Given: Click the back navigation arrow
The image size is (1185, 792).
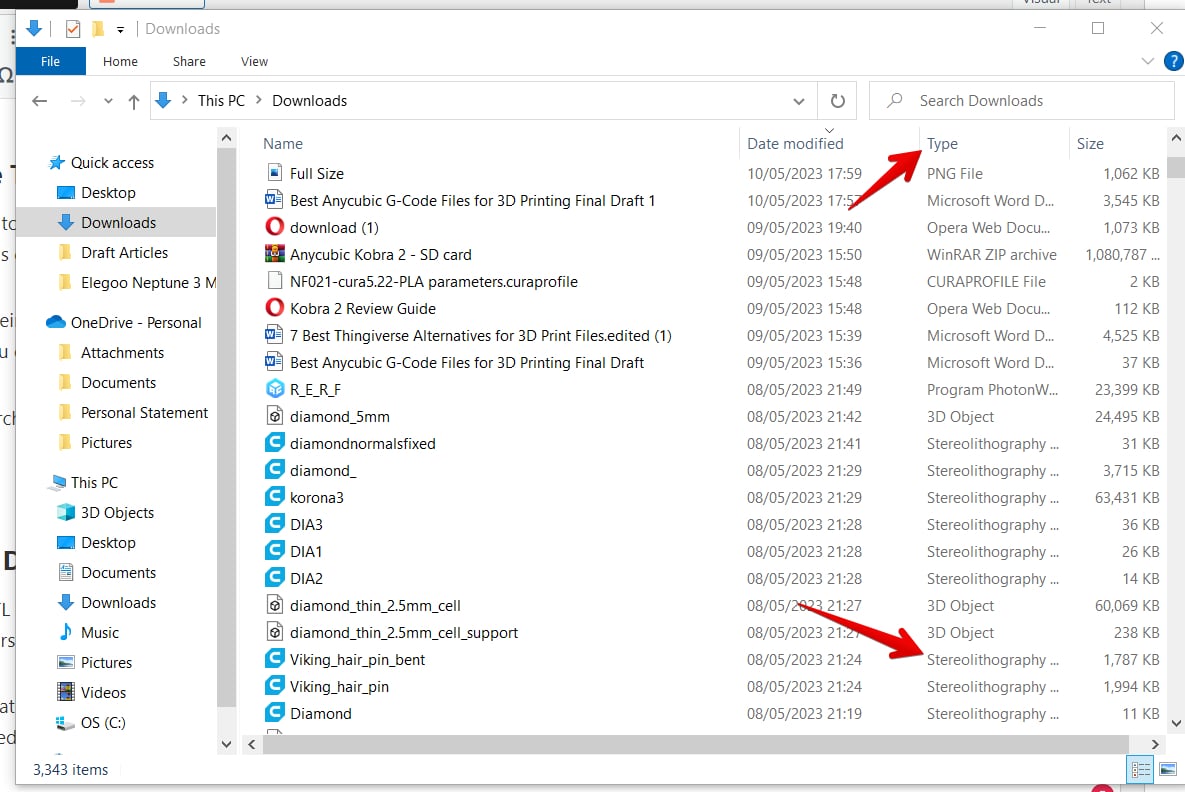Looking at the screenshot, I should click(39, 100).
